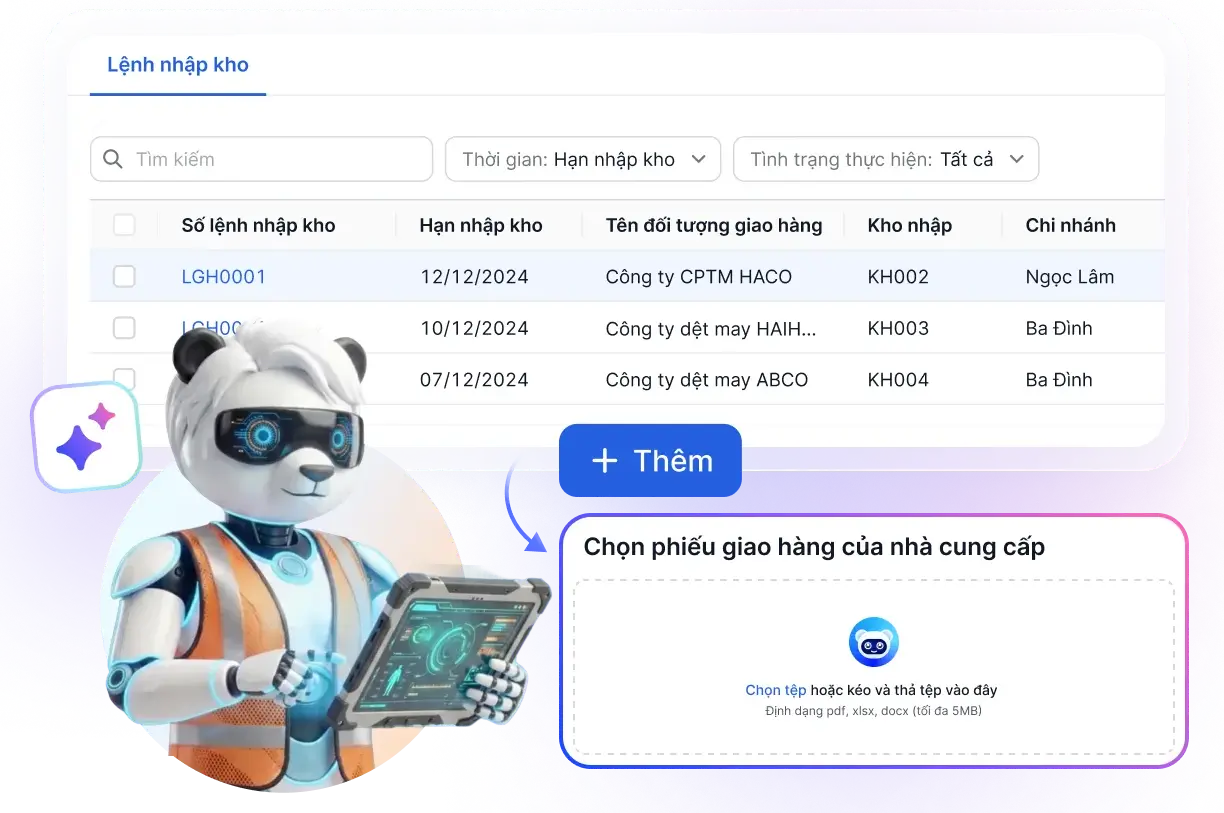
Task: Click the plus icon in Thêm button
Action: coord(605,460)
